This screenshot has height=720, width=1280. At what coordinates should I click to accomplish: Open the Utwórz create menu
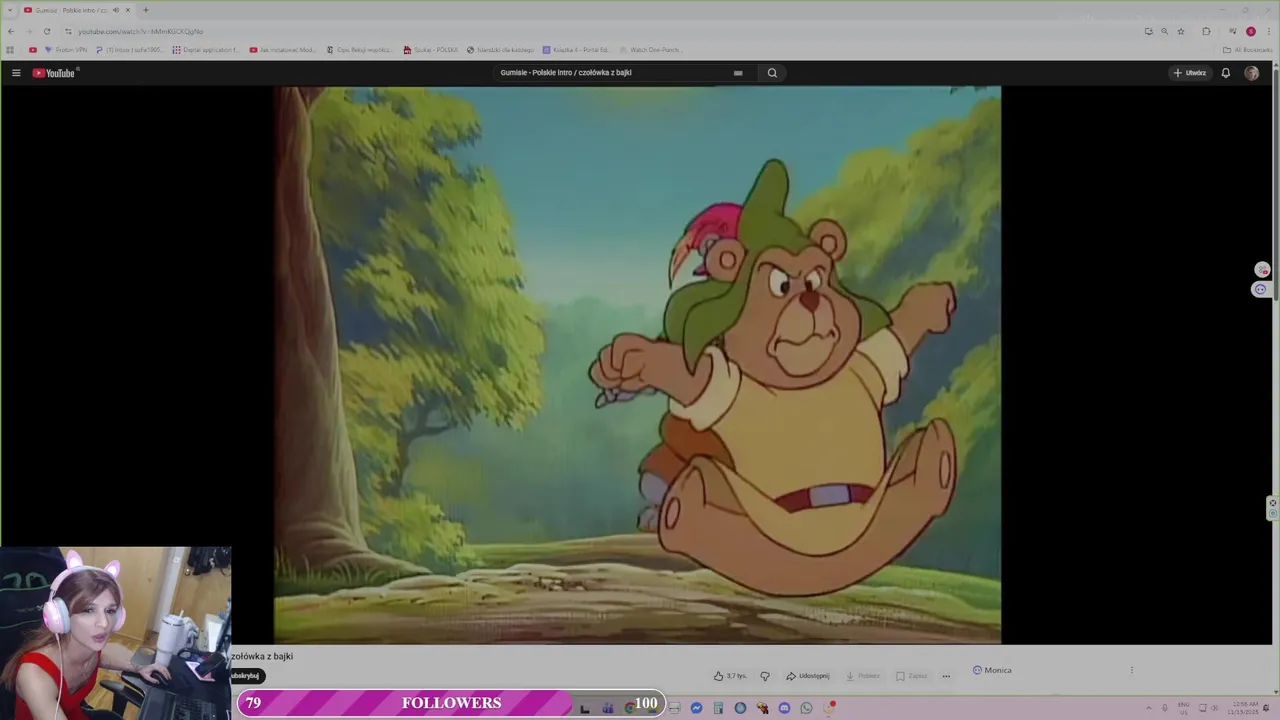point(1190,73)
